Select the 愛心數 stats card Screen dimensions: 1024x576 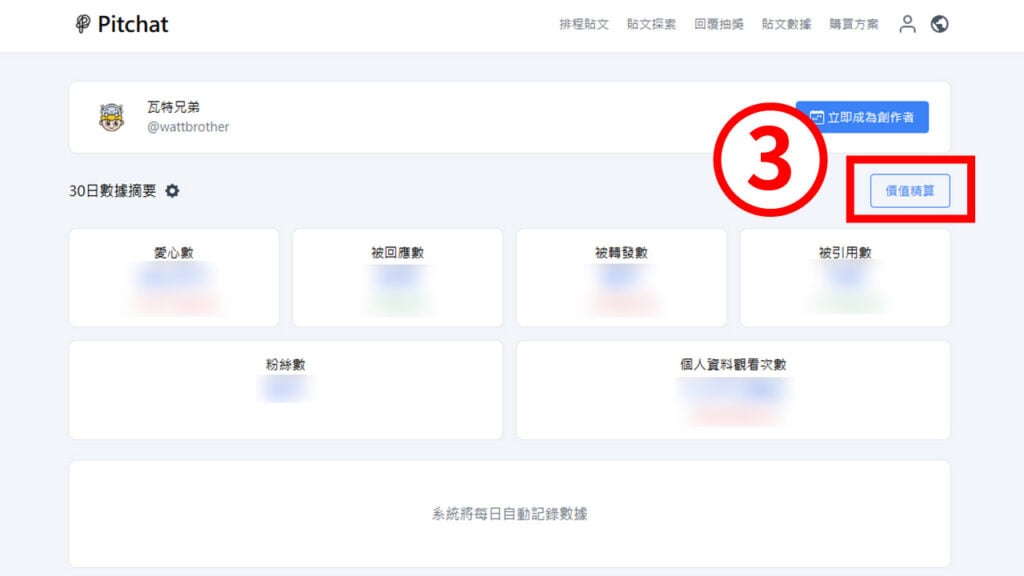click(x=174, y=278)
